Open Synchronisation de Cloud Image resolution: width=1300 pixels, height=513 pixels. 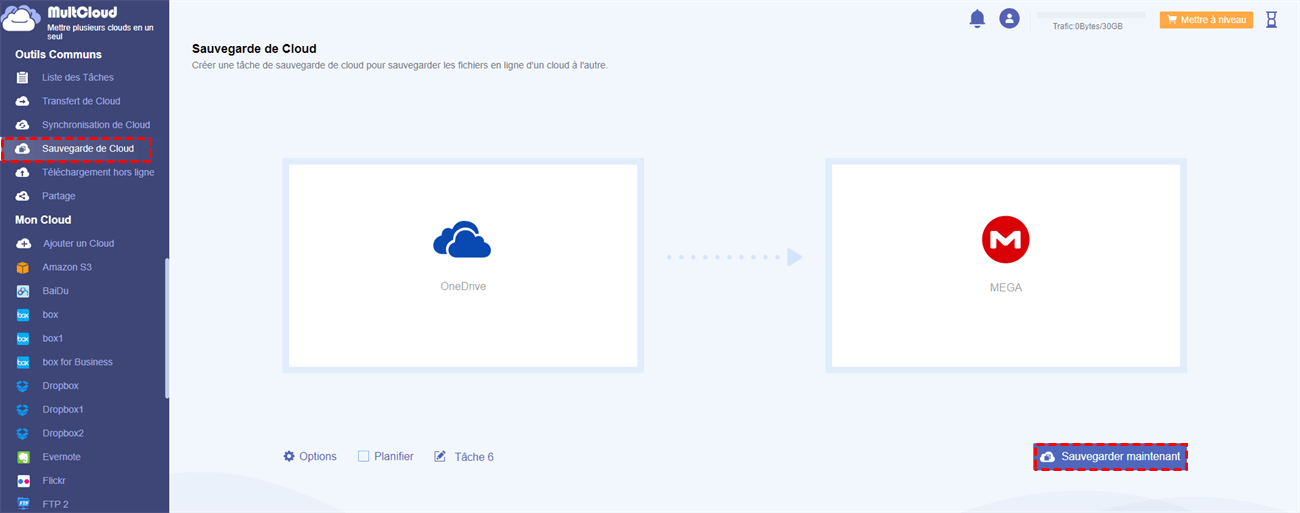[x=96, y=125]
